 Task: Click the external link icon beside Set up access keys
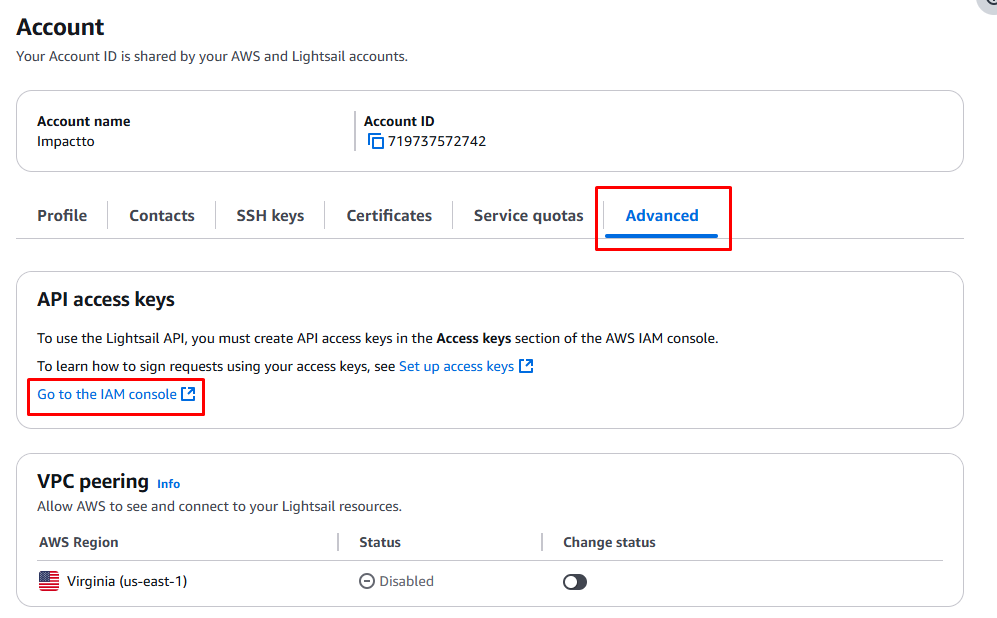[526, 366]
